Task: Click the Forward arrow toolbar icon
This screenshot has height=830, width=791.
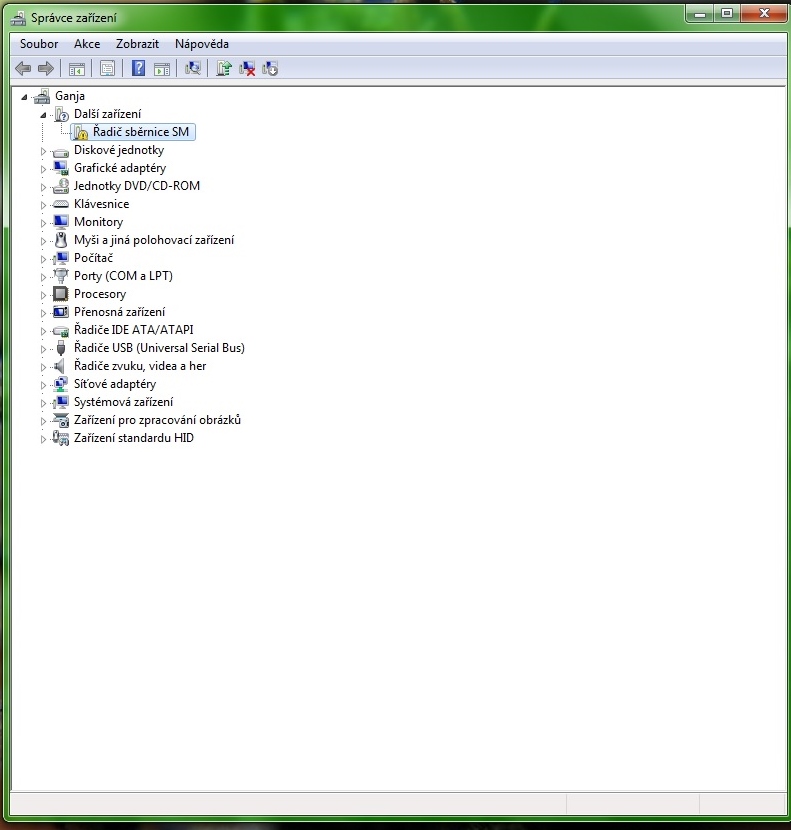Action: pos(46,68)
